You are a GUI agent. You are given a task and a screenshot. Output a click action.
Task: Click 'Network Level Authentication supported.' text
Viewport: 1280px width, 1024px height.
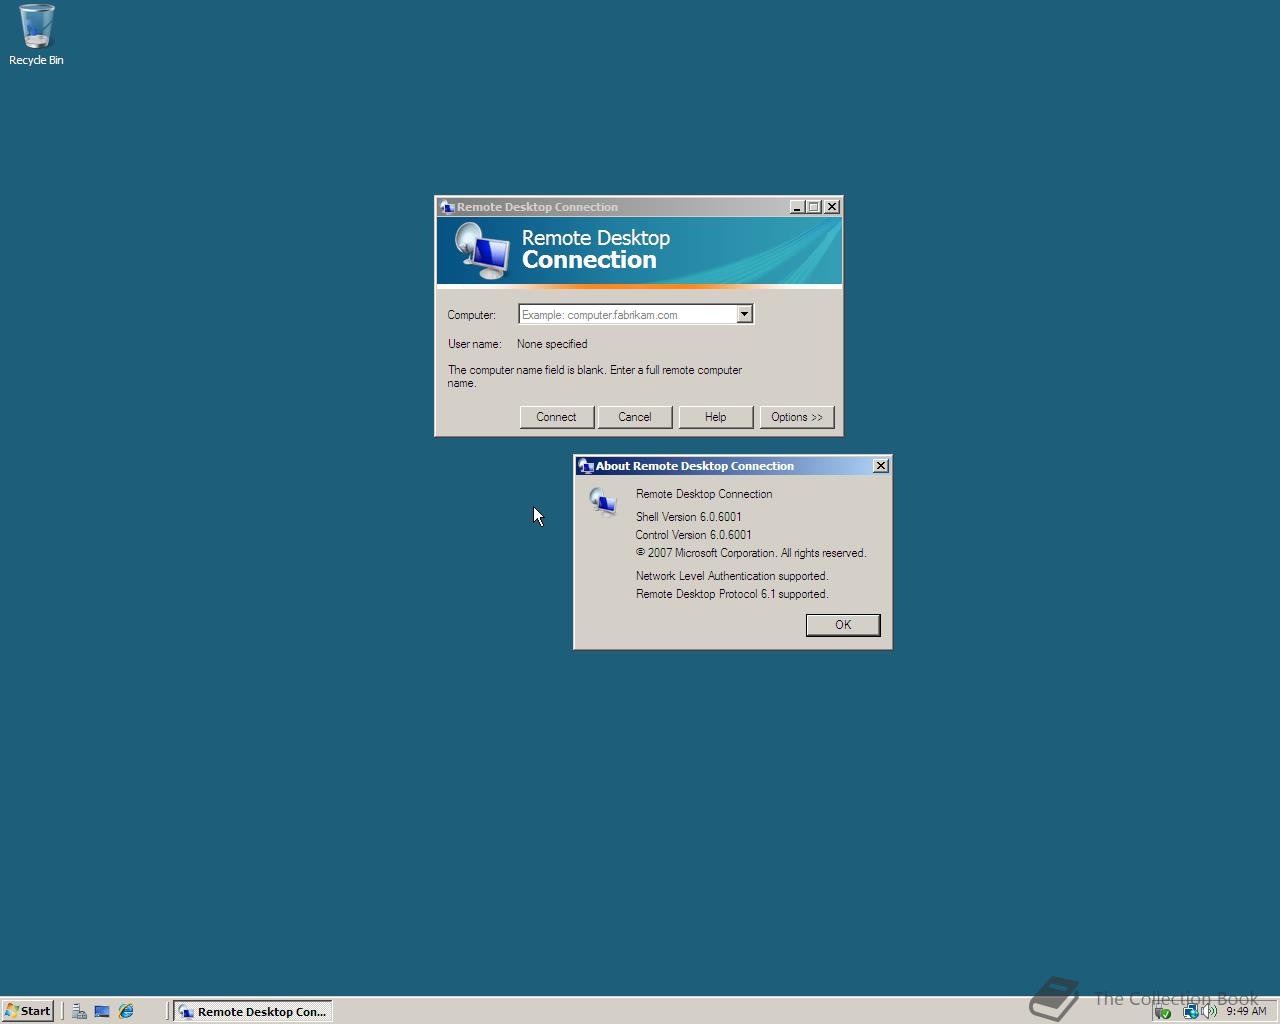732,576
